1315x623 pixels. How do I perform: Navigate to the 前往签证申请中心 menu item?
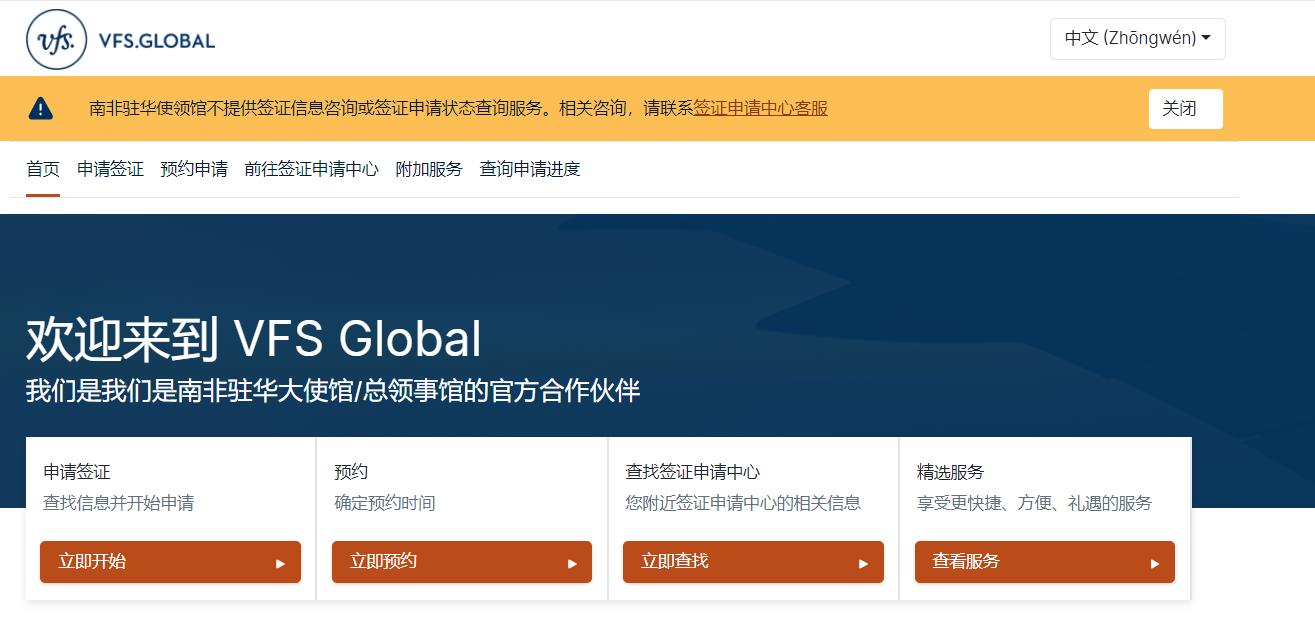click(x=311, y=169)
